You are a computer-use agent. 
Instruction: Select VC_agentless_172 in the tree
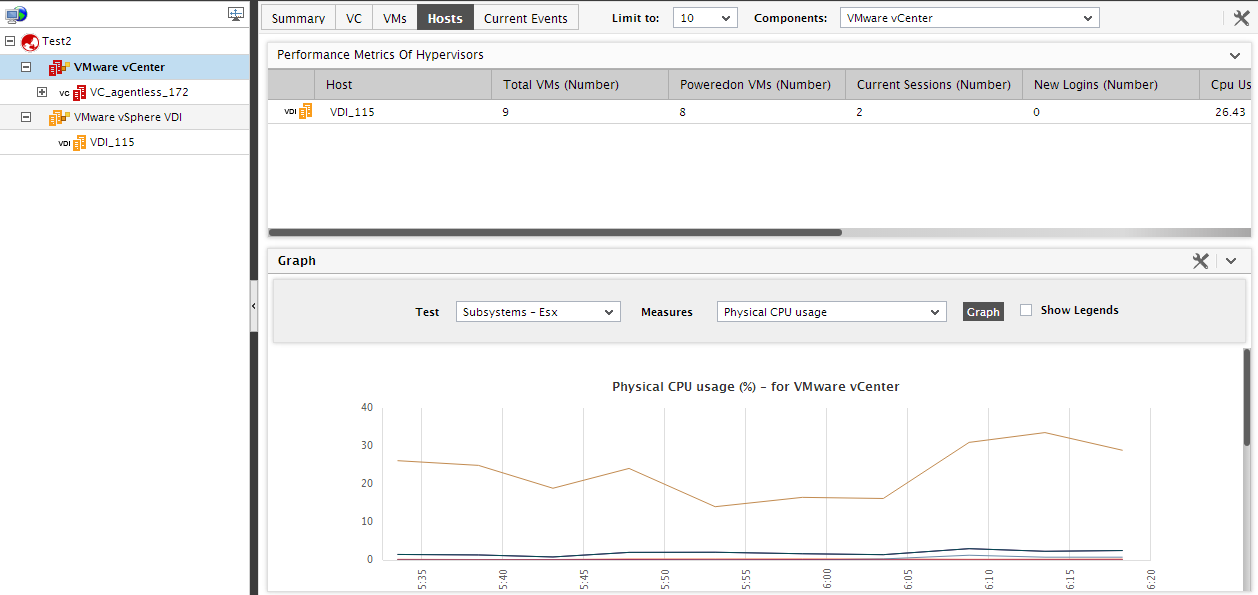click(139, 92)
